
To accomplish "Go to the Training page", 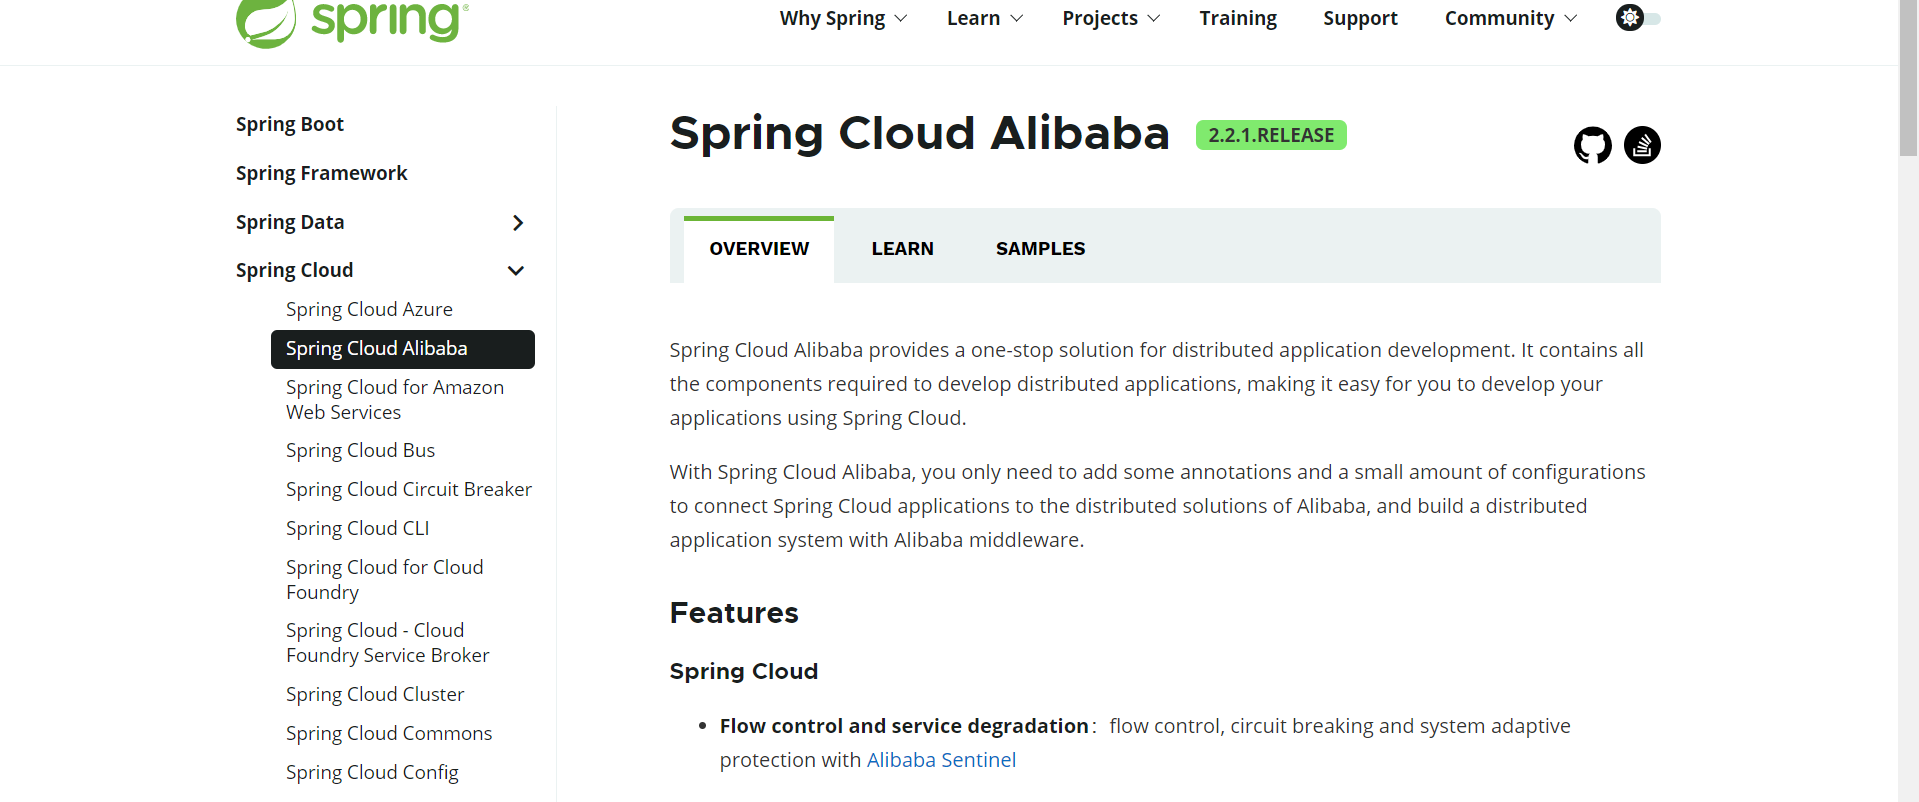I will [1238, 18].
